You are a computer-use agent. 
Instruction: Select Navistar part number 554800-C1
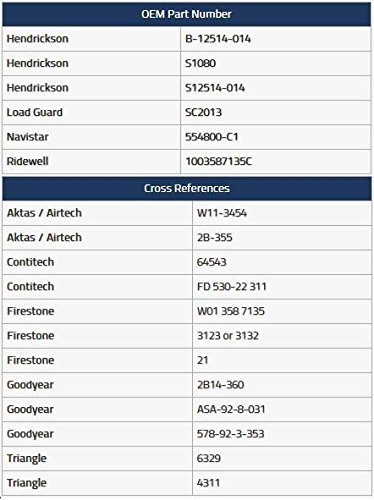pos(212,137)
